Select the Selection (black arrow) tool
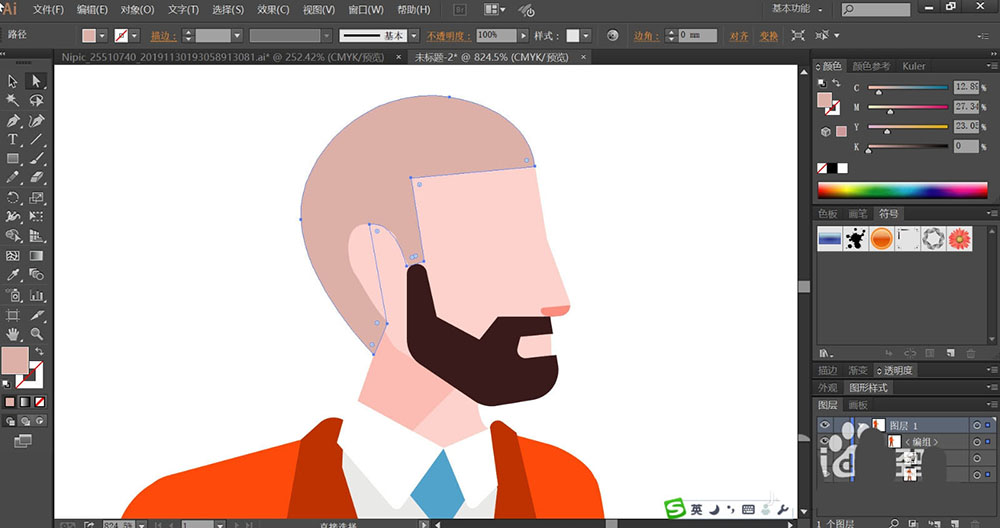The image size is (1000, 528). point(13,81)
